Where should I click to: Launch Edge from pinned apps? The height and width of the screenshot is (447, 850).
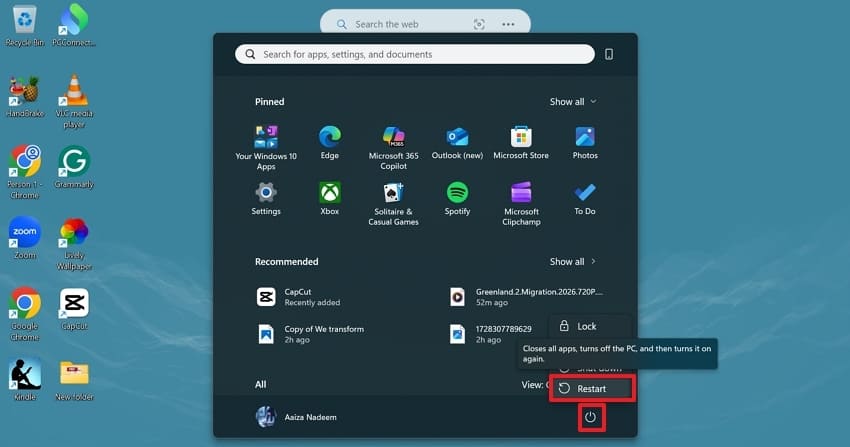(330, 142)
